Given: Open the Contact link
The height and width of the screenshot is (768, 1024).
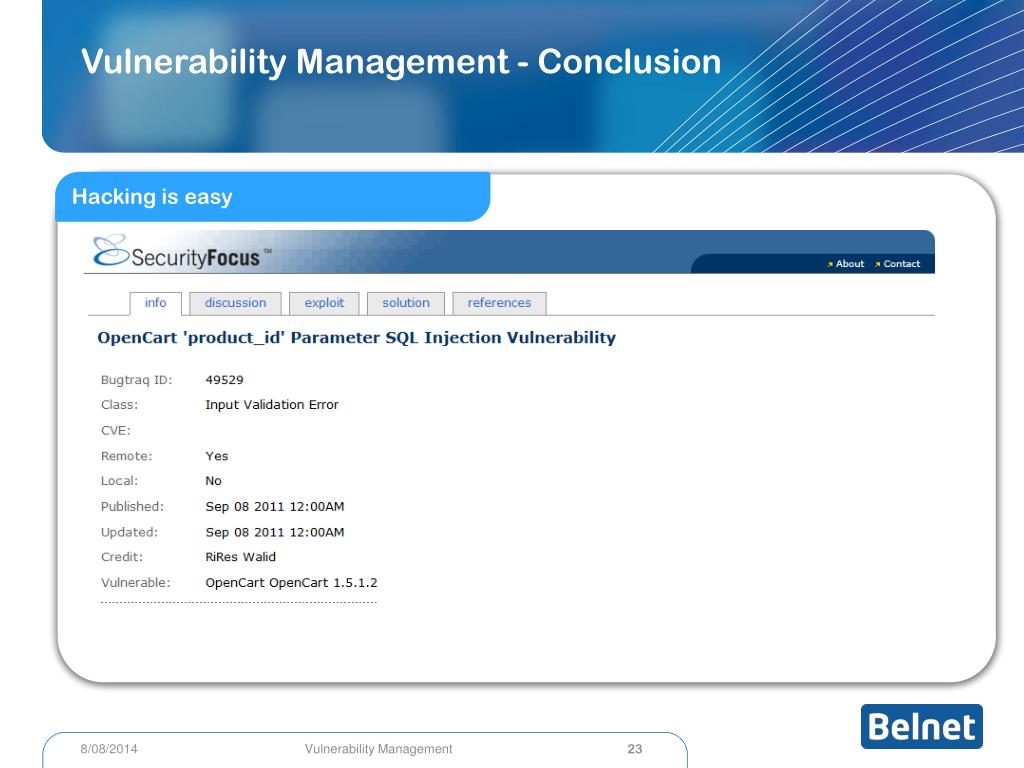Looking at the screenshot, I should (x=901, y=264).
